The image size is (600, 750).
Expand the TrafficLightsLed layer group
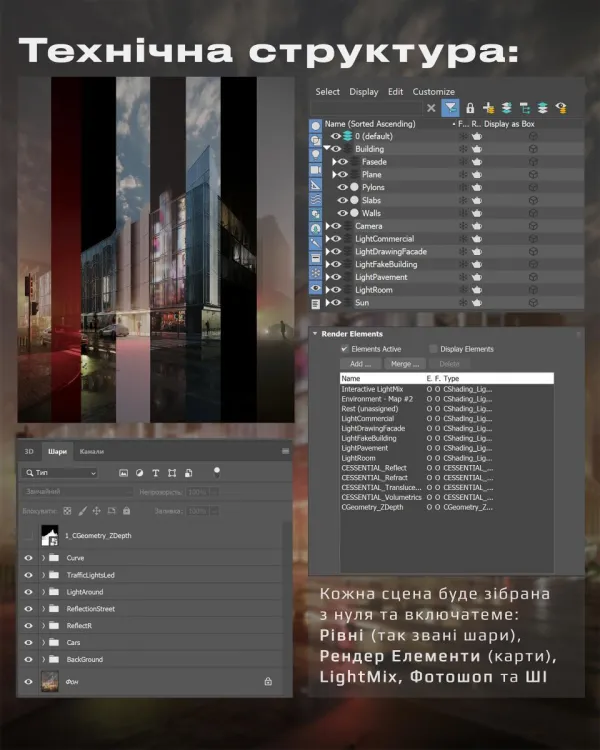point(43,575)
